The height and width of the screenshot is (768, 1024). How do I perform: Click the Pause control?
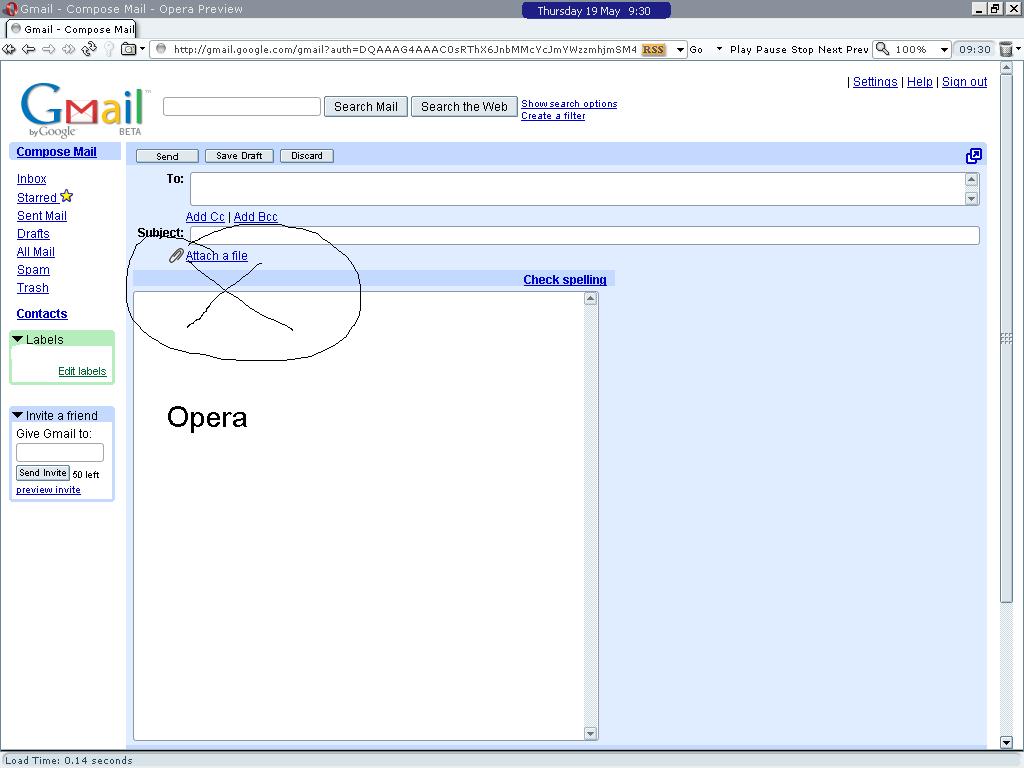771,50
